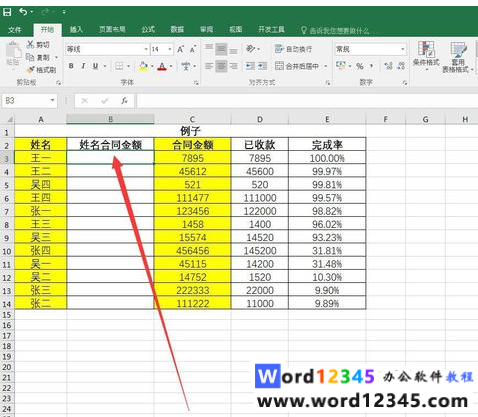Decrease indent icon
The width and height of the screenshot is (478, 417).
(250, 66)
